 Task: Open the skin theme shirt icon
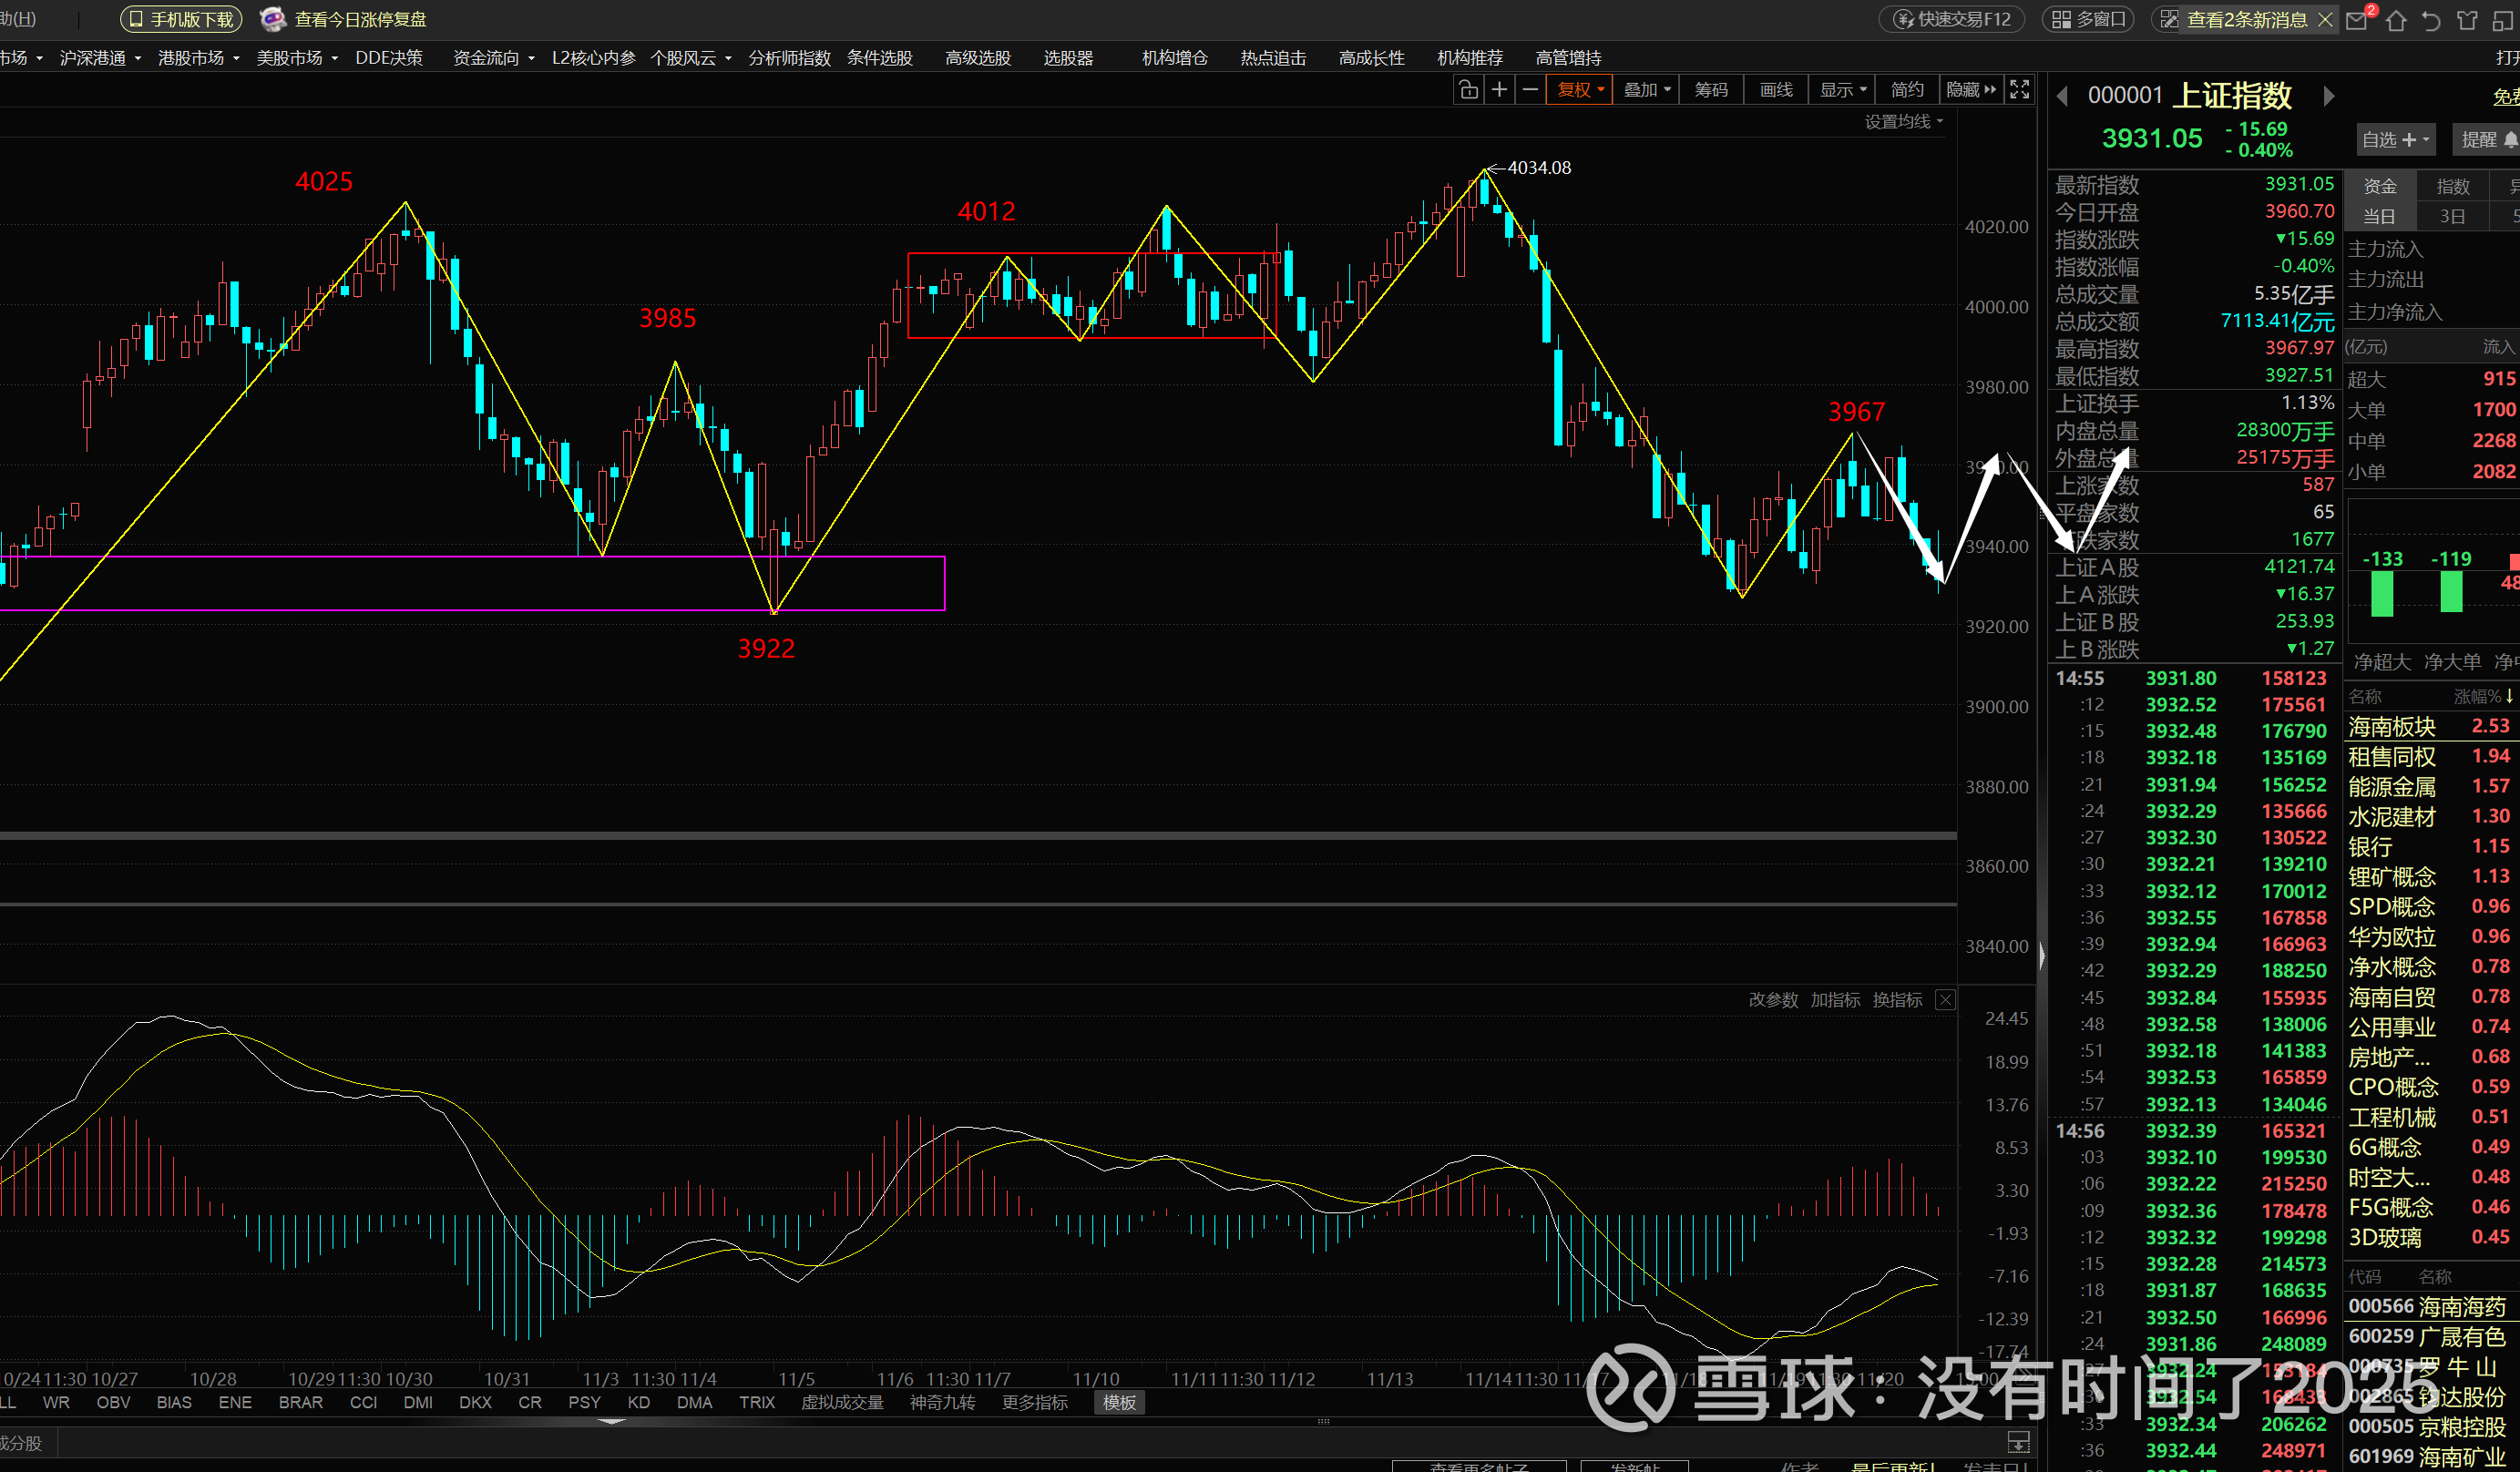click(2468, 20)
